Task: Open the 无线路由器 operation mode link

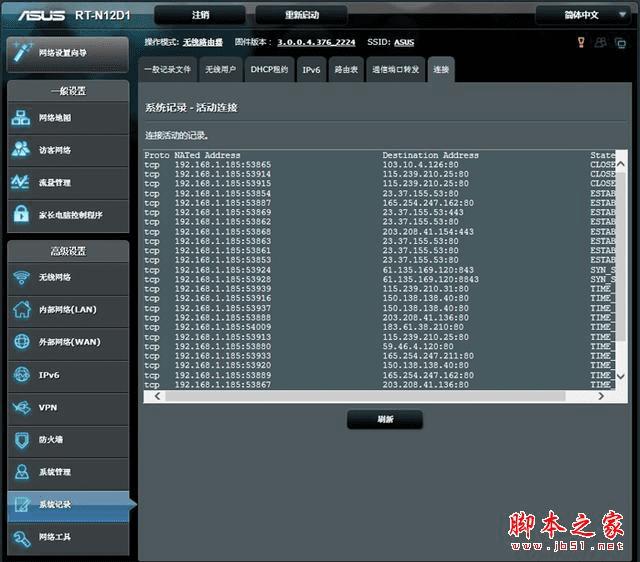Action: pyautogui.click(x=203, y=42)
